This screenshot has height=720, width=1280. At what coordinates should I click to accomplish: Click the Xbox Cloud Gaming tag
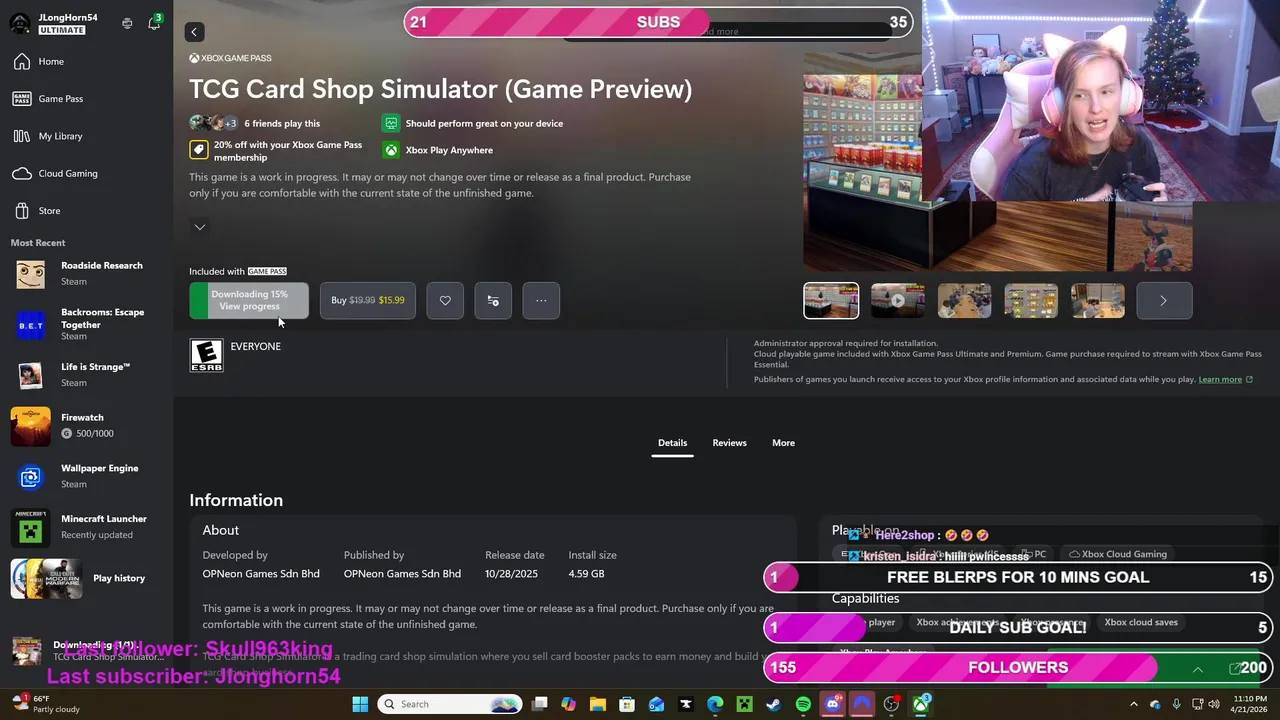pos(1117,554)
